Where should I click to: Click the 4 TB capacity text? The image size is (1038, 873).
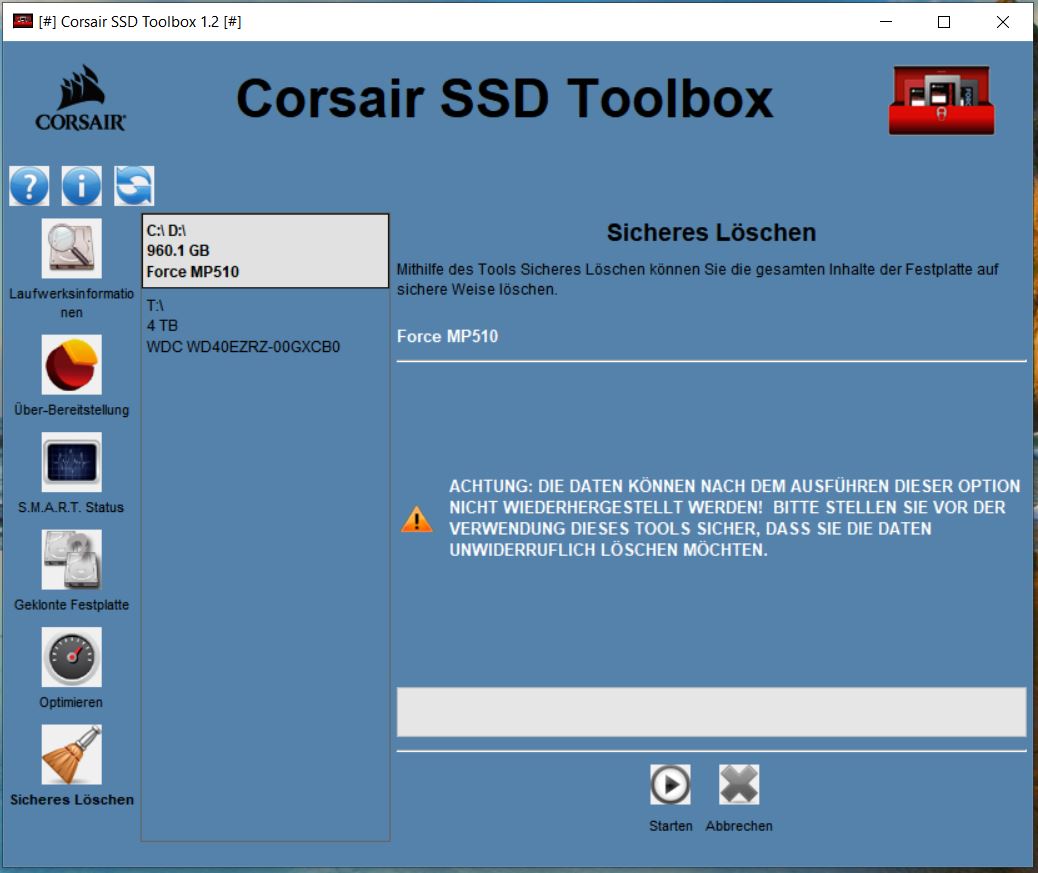[162, 326]
